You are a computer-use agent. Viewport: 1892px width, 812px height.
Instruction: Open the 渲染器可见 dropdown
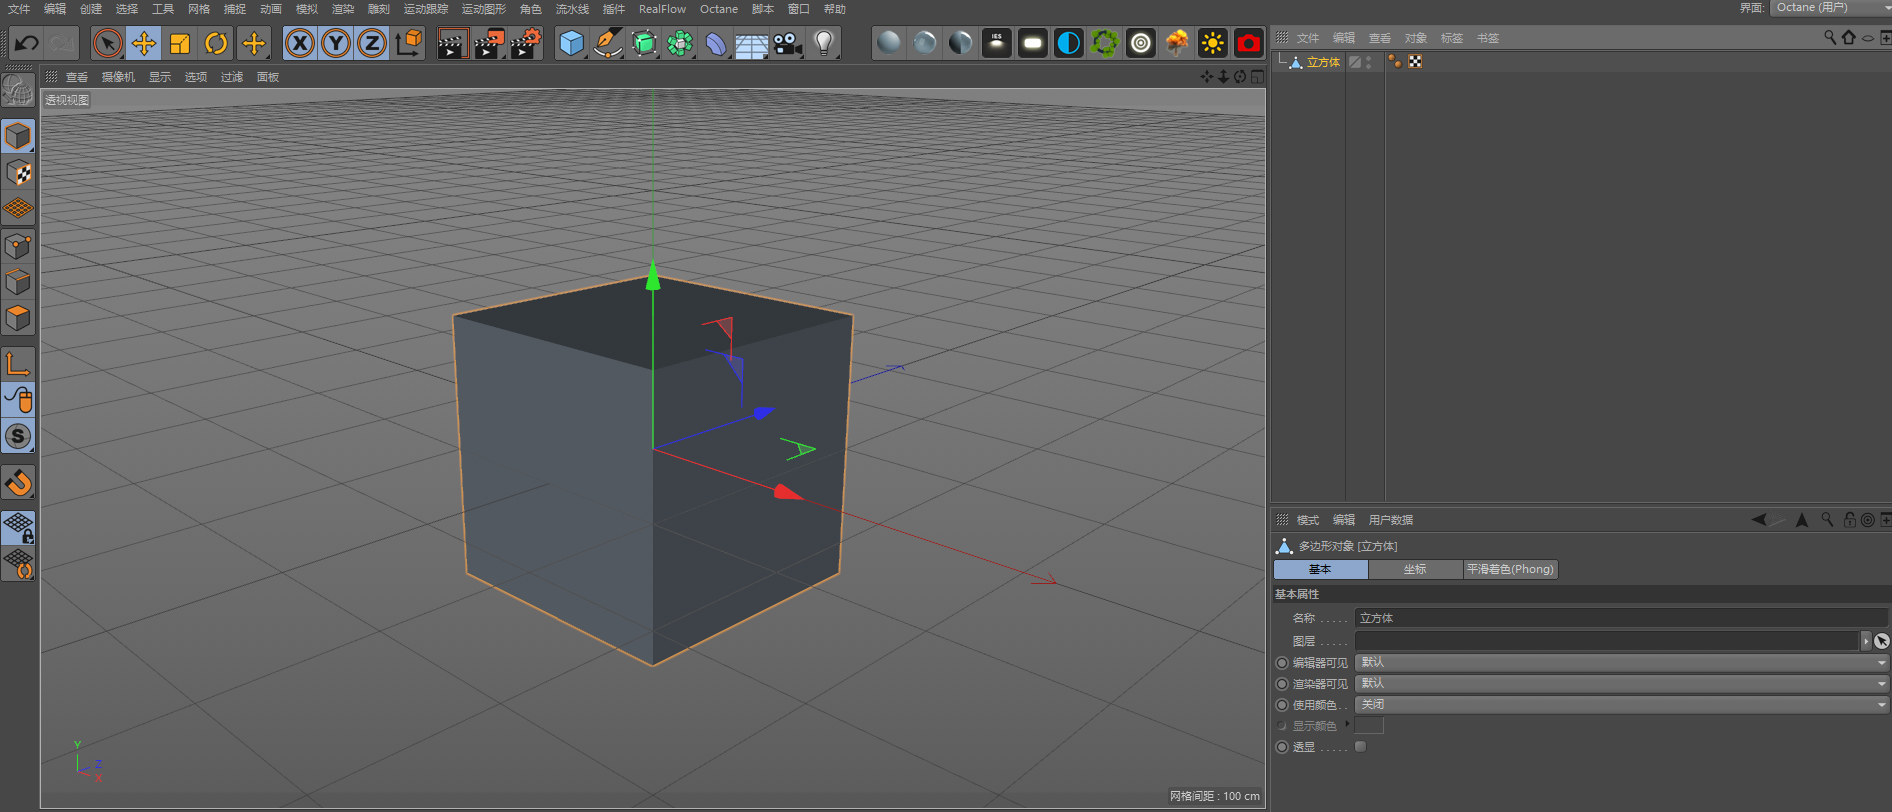1621,683
